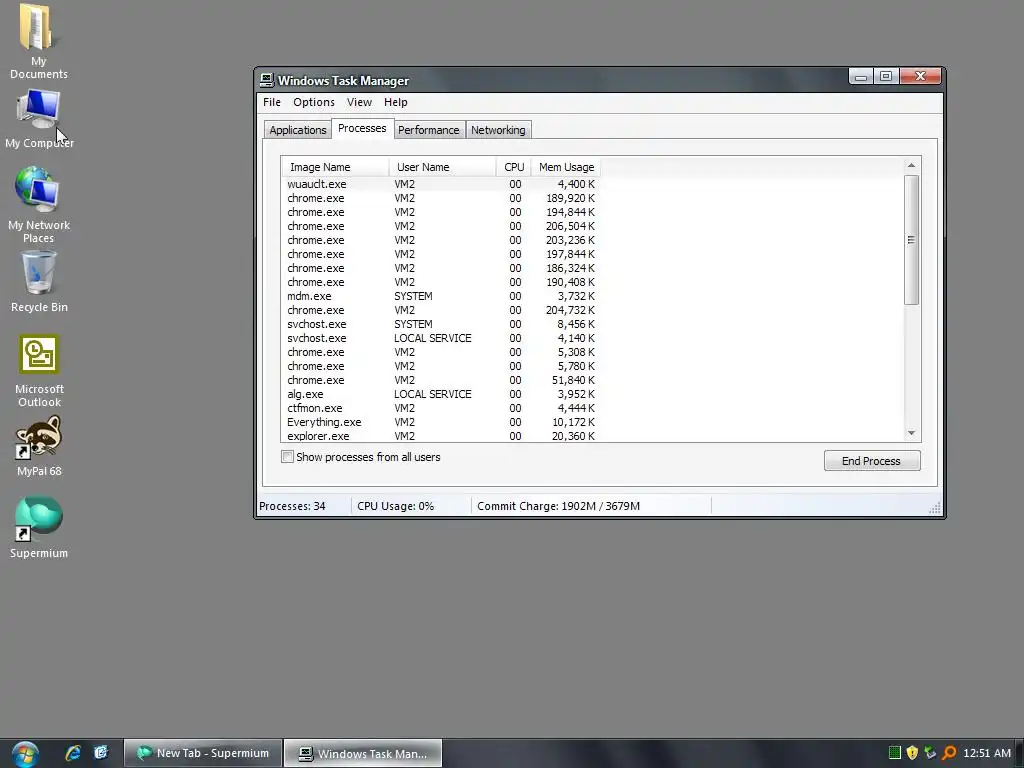Viewport: 1024px width, 768px height.
Task: Sort by the User Name column header
Action: (442, 167)
